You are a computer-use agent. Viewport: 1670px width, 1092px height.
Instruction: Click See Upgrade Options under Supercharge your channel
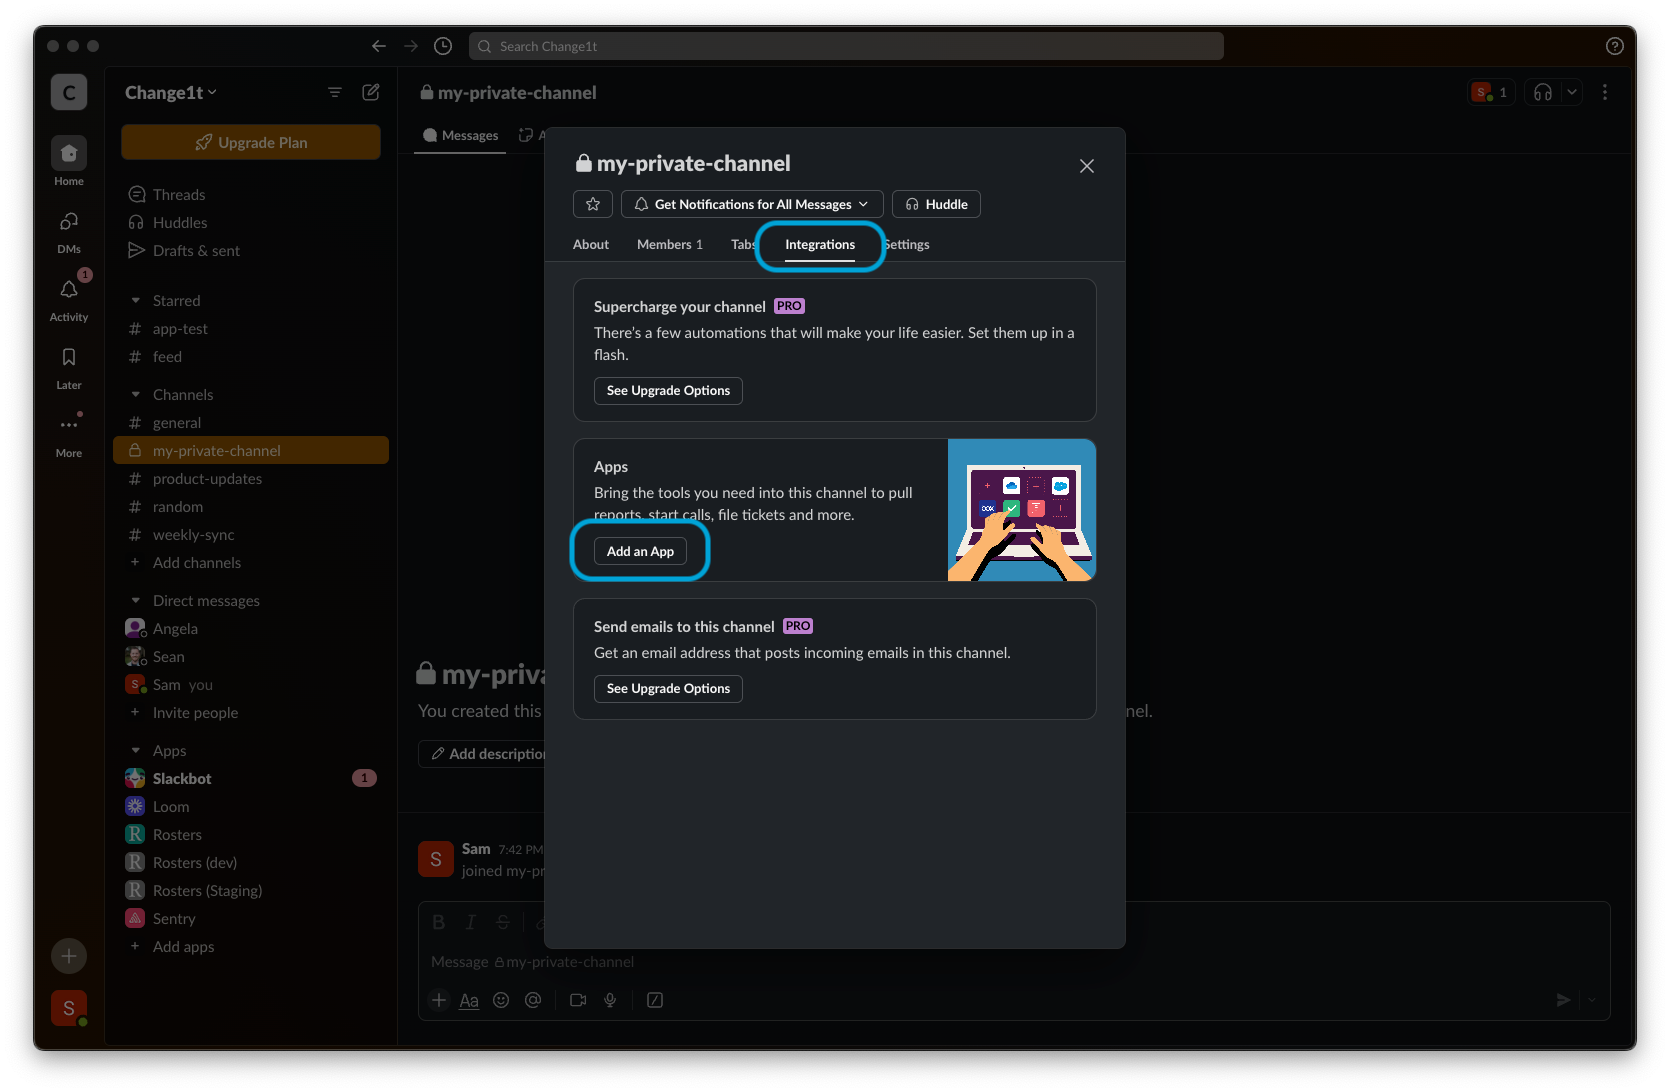pos(668,390)
